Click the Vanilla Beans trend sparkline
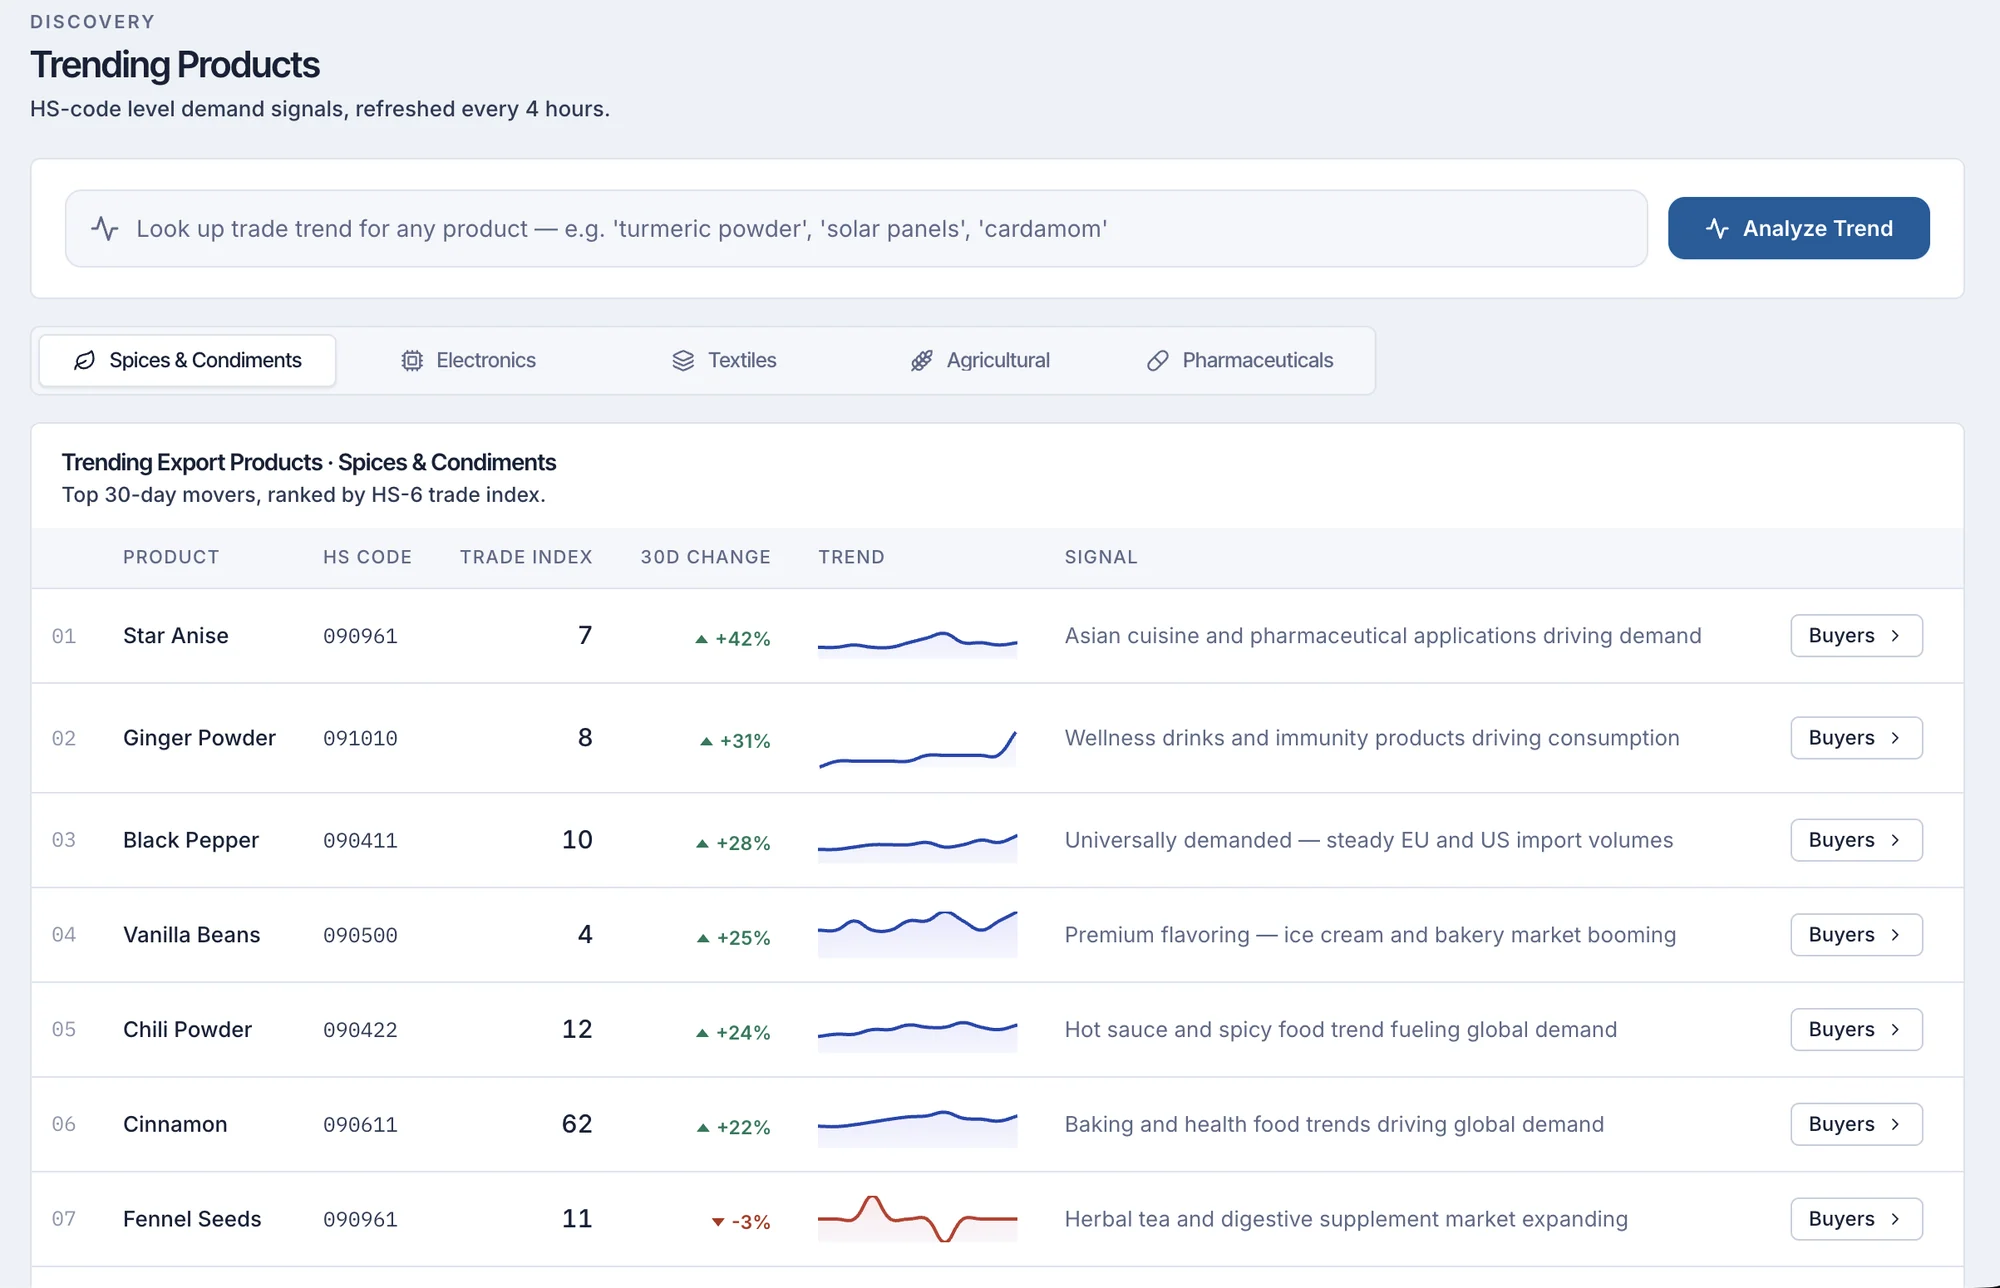 917,933
